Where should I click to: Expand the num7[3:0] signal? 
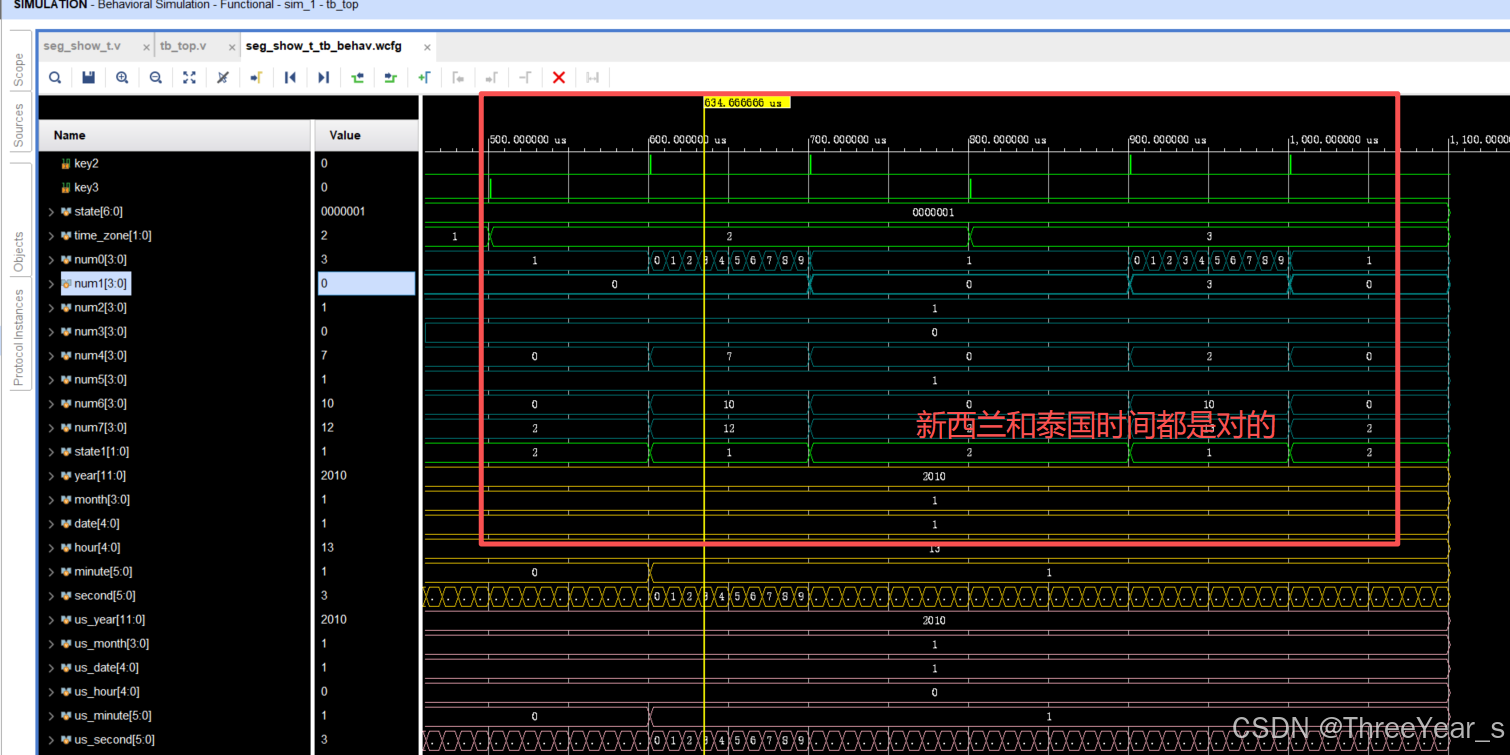pos(51,428)
